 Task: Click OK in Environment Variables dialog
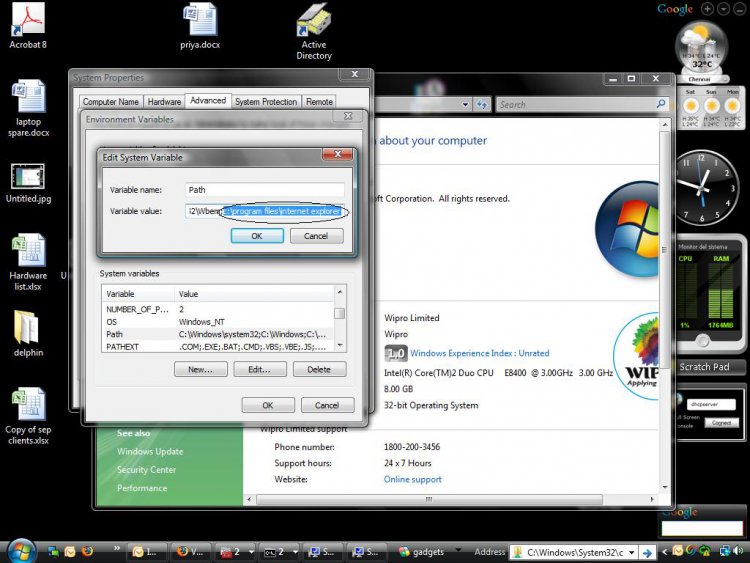[268, 405]
